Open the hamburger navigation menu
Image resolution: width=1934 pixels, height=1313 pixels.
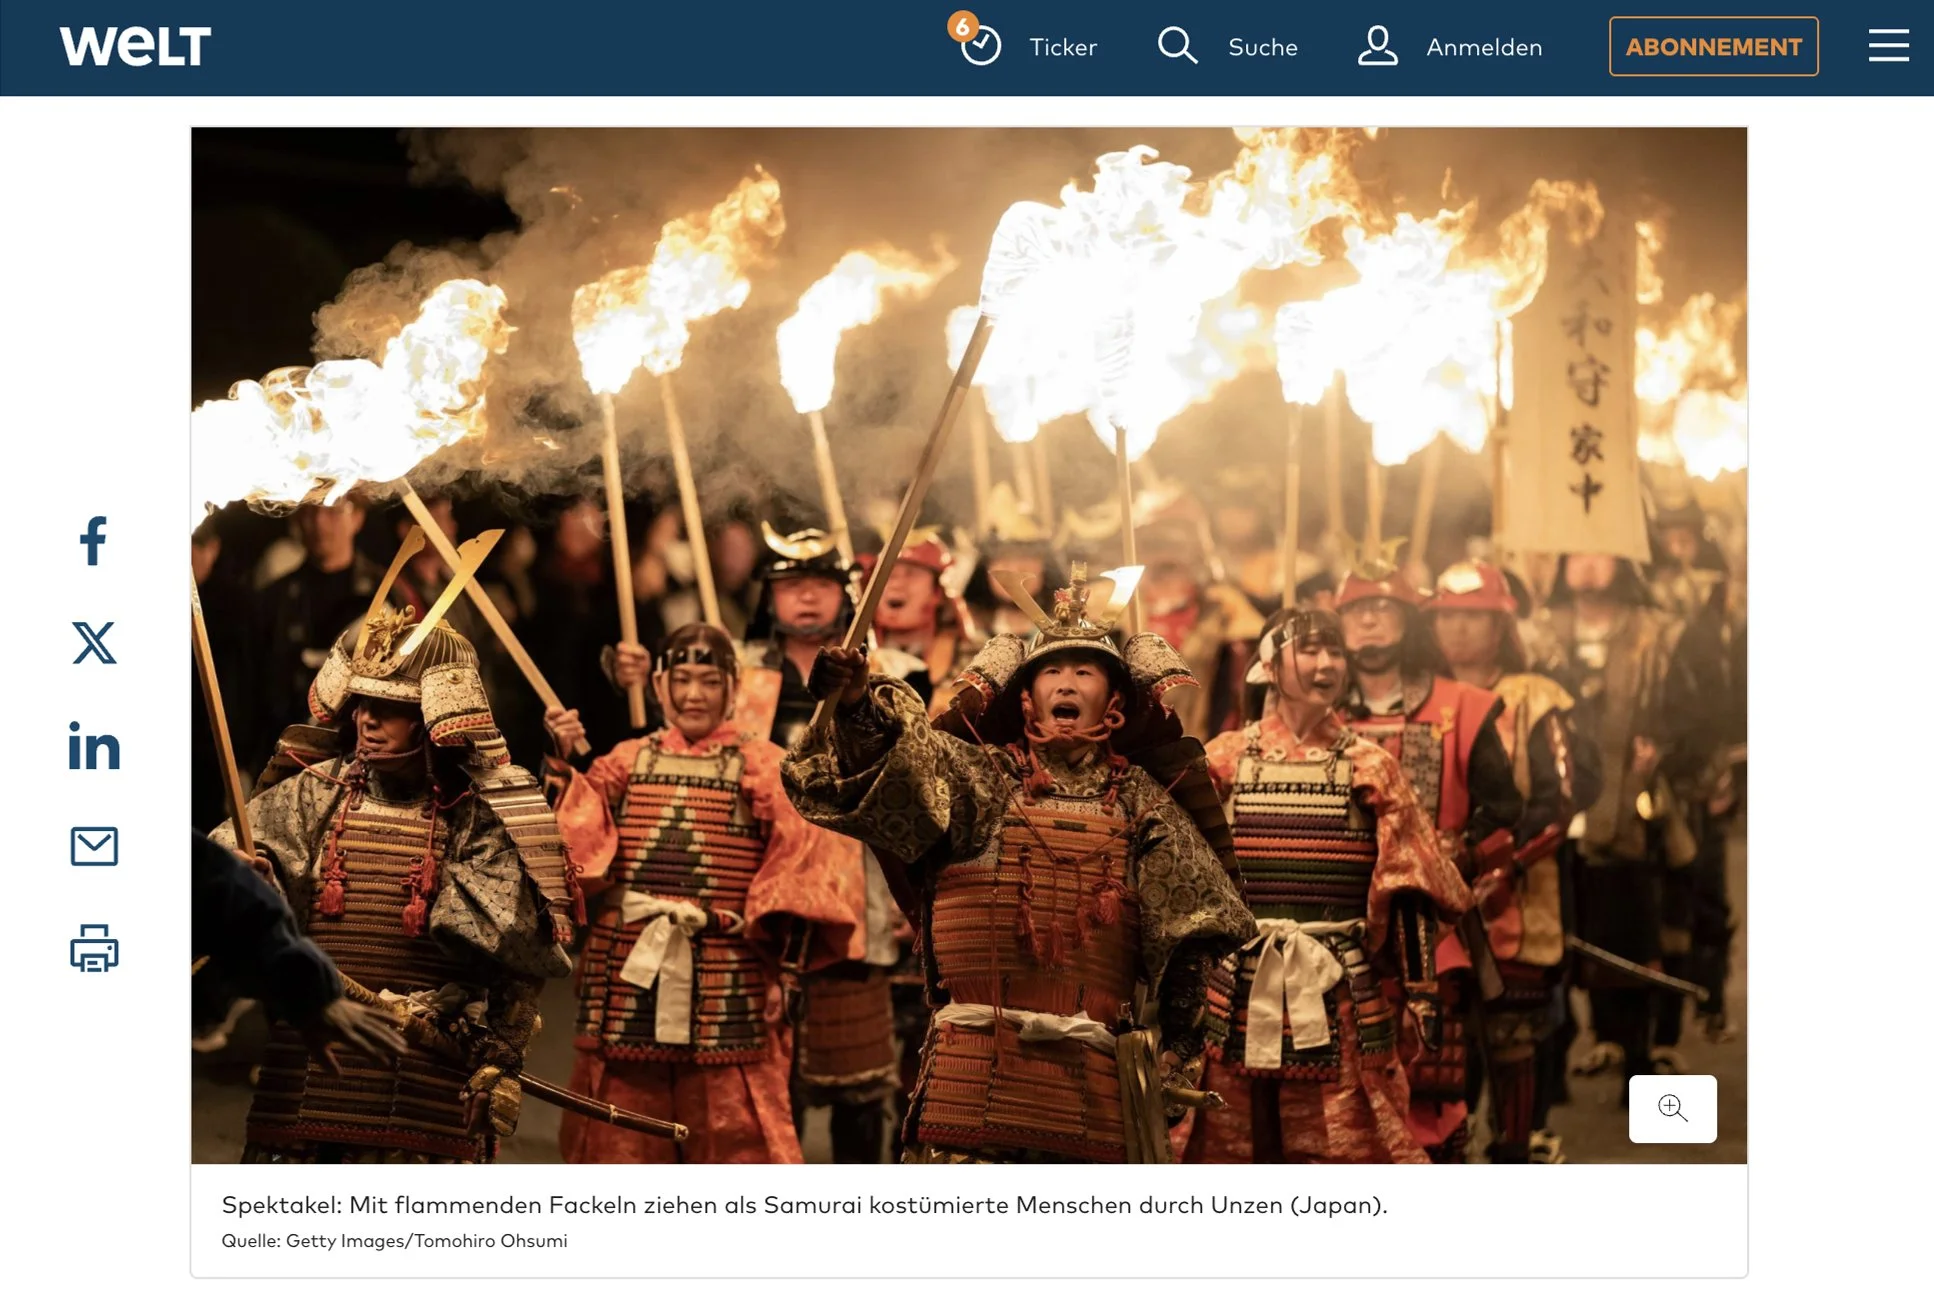click(x=1888, y=46)
